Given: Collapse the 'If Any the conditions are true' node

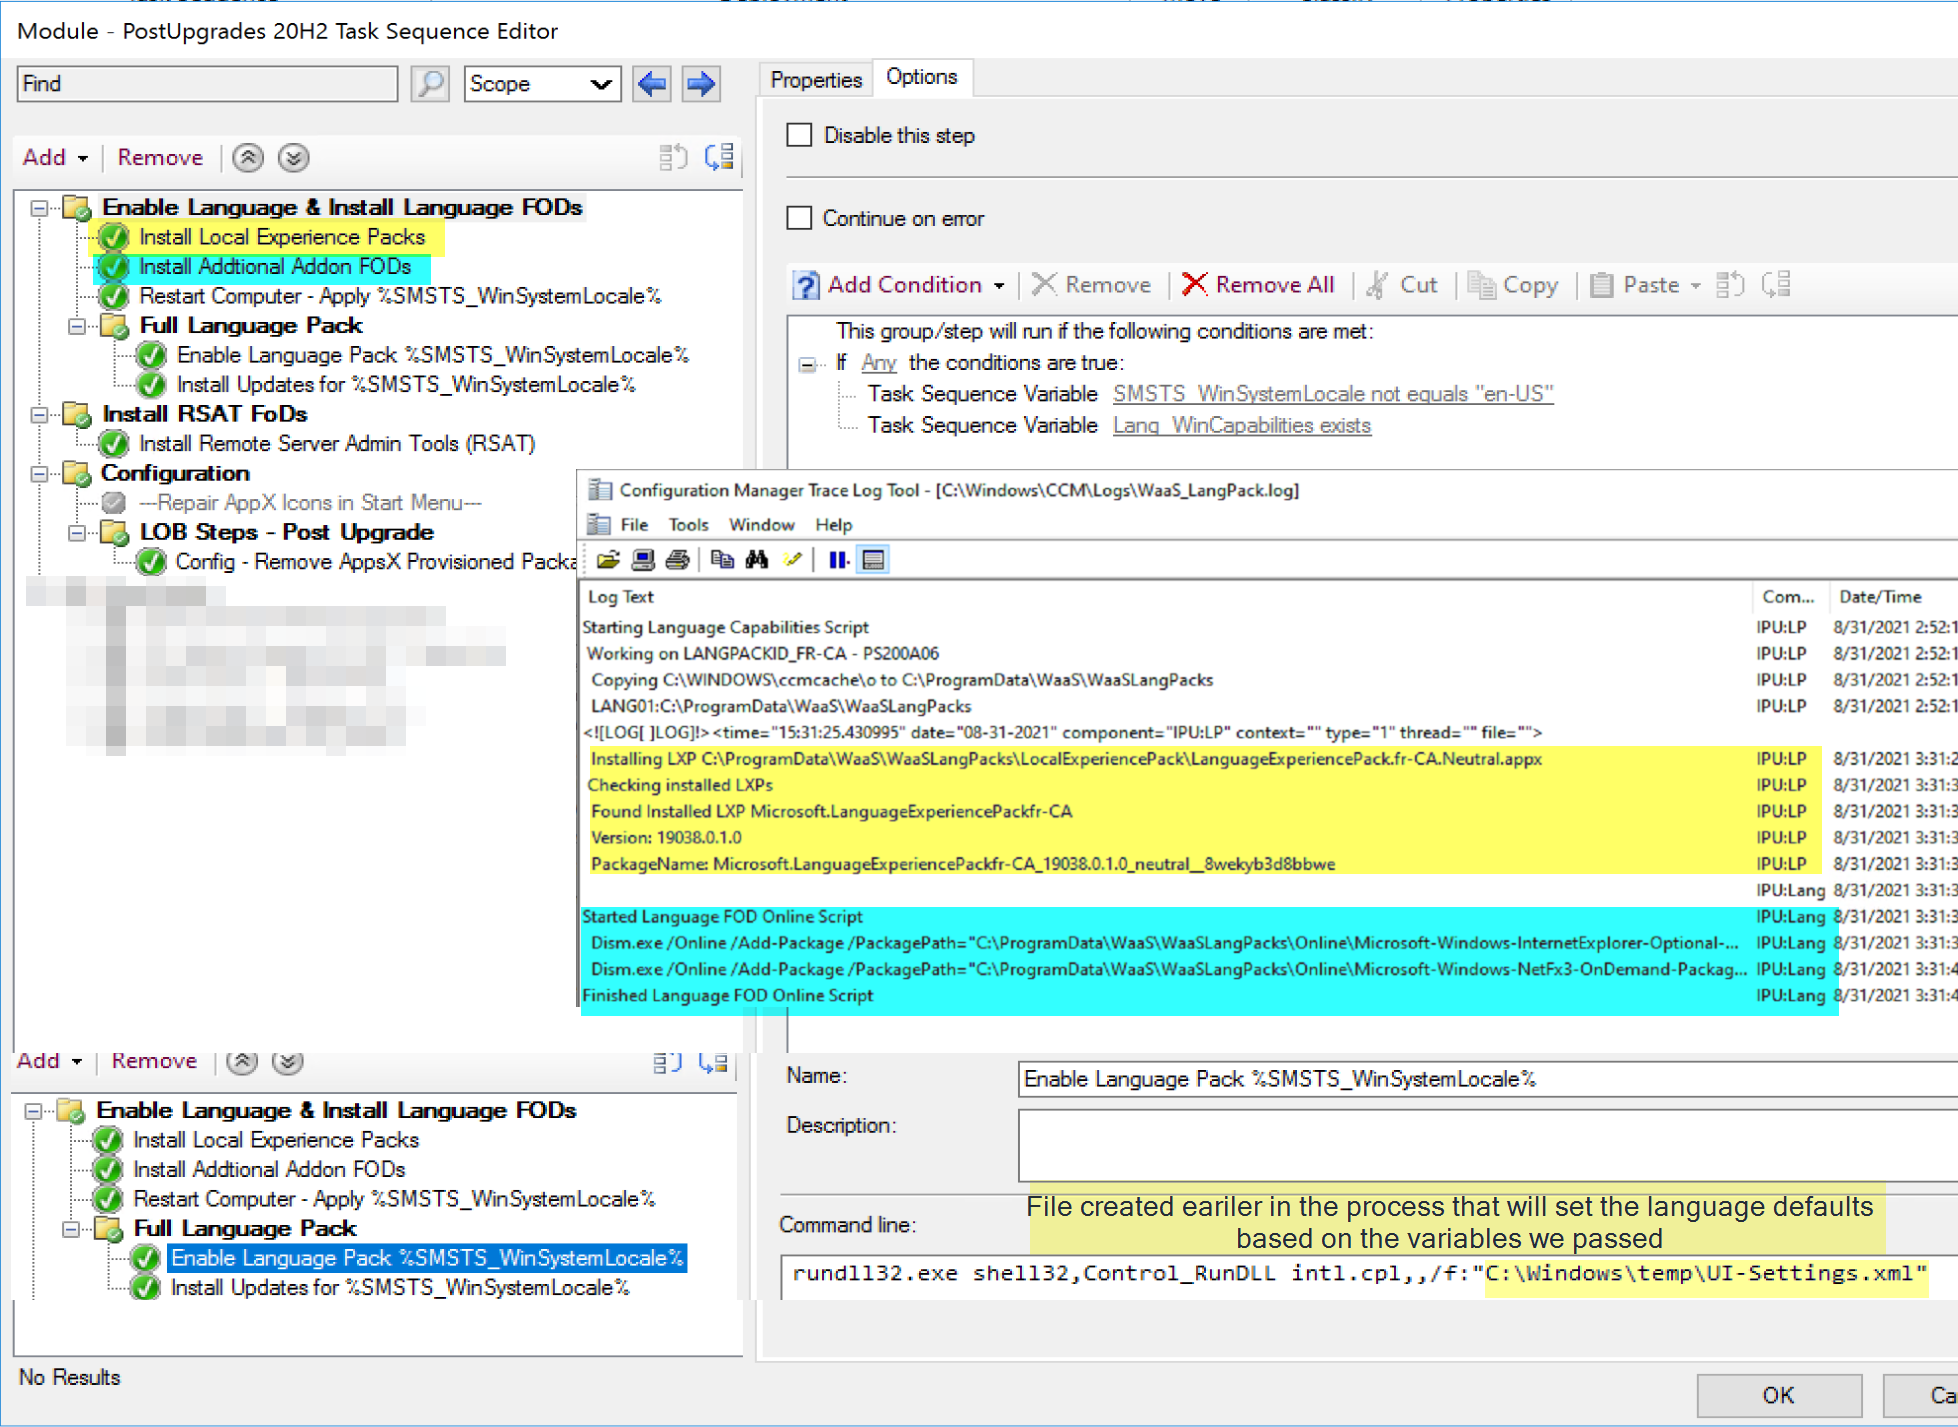Looking at the screenshot, I should [x=807, y=364].
